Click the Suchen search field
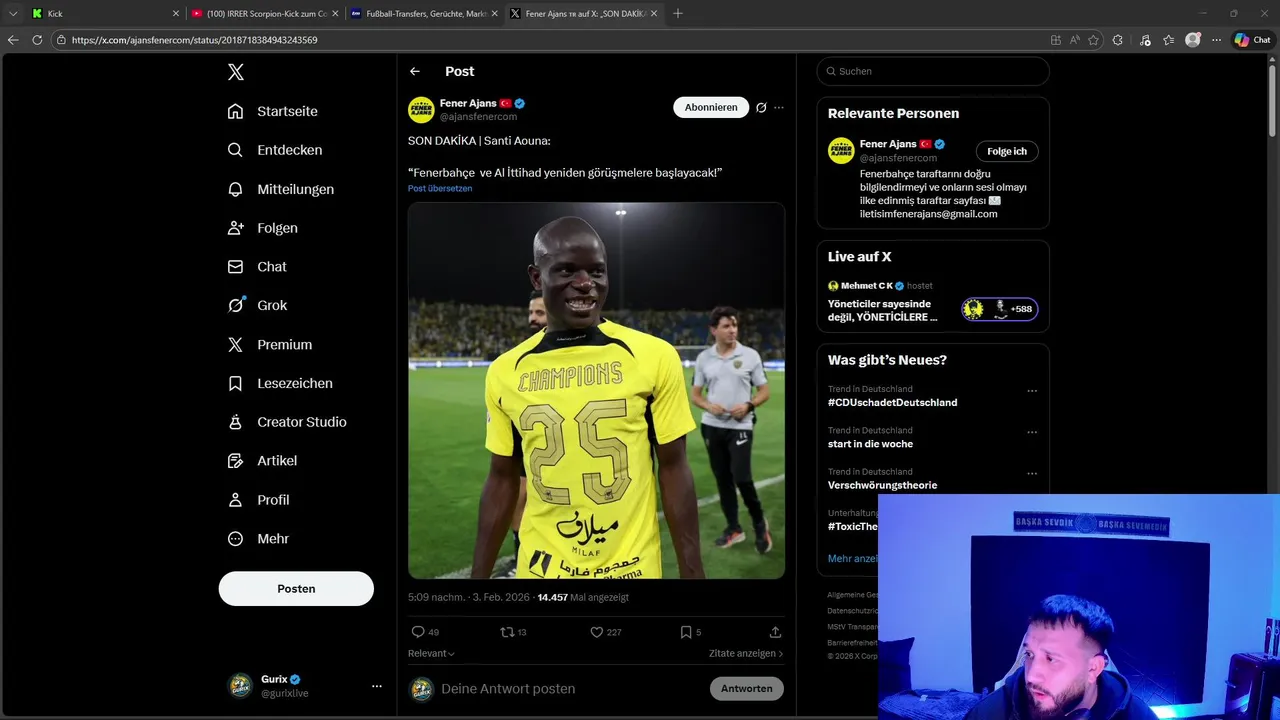 (x=933, y=71)
